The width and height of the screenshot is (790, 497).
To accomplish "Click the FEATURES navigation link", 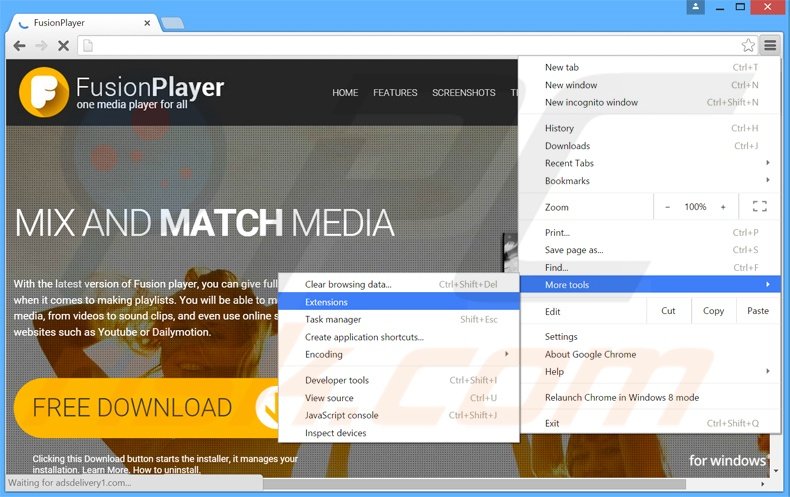I will point(395,93).
